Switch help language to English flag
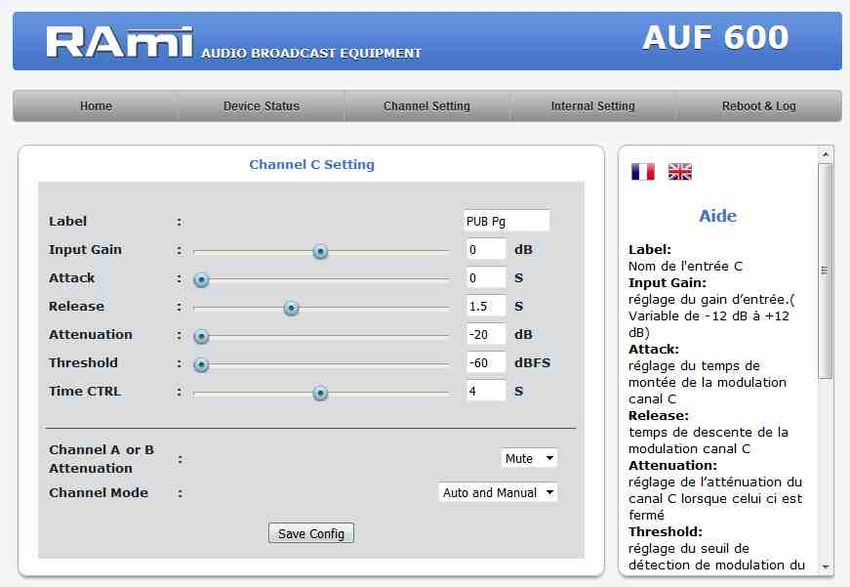850x587 pixels. click(x=680, y=172)
